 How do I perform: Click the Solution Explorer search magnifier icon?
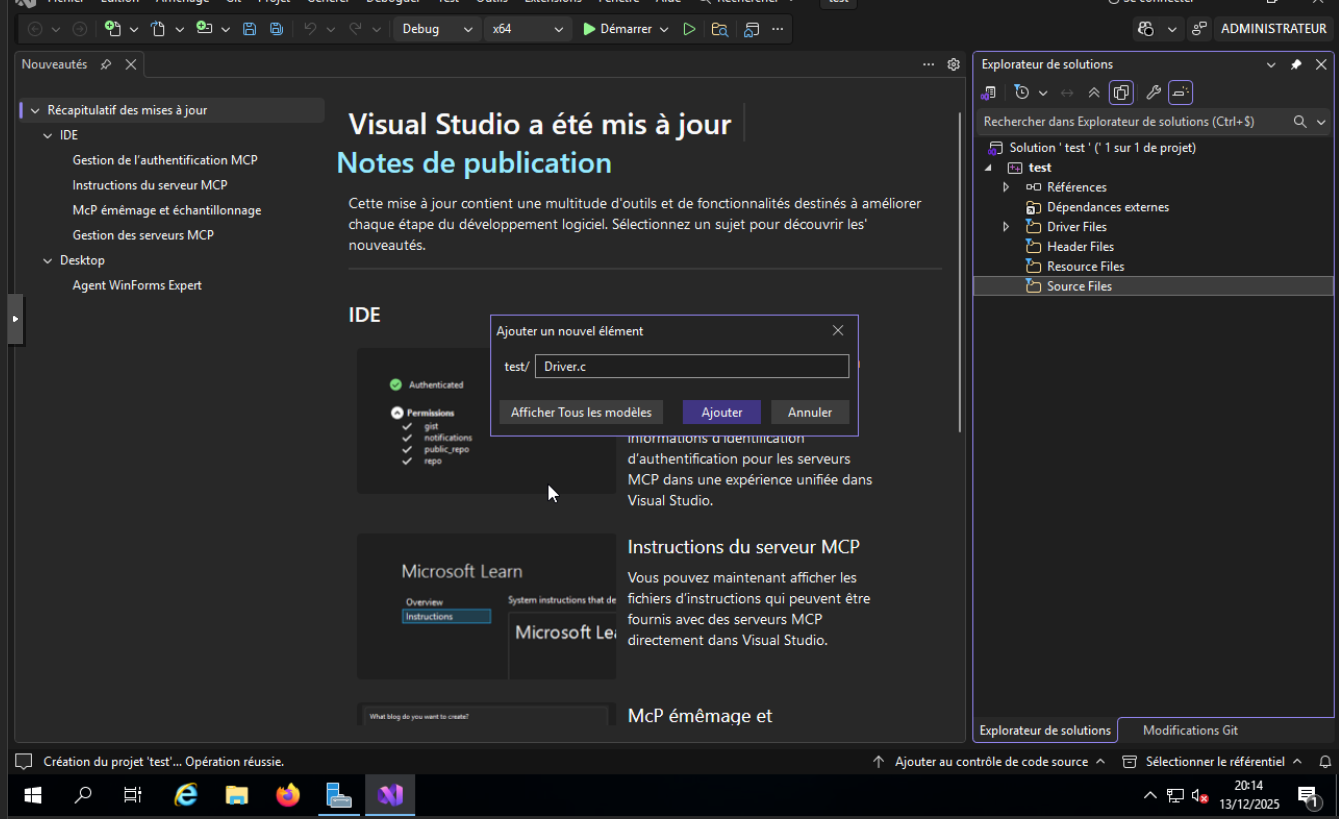tap(1300, 122)
